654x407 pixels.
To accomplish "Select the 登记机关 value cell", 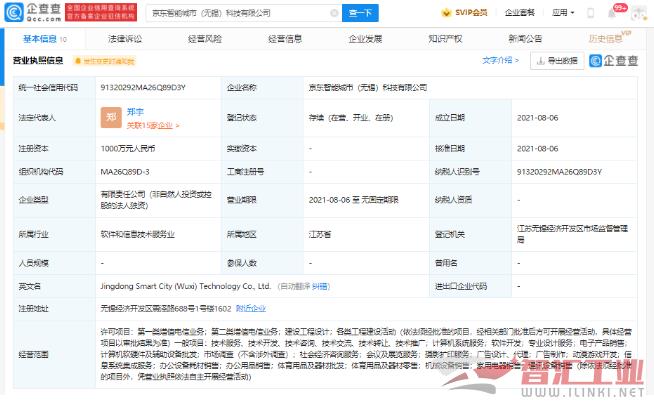I will click(572, 234).
